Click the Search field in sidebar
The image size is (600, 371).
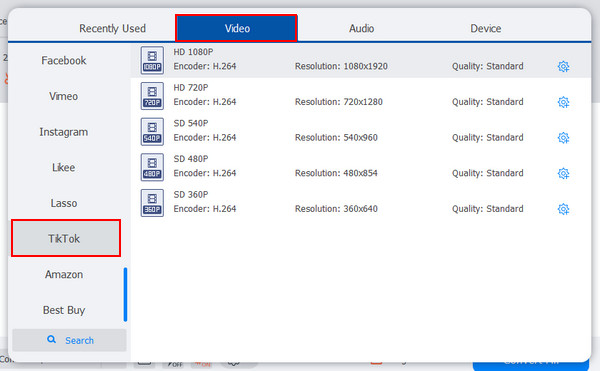tap(69, 340)
